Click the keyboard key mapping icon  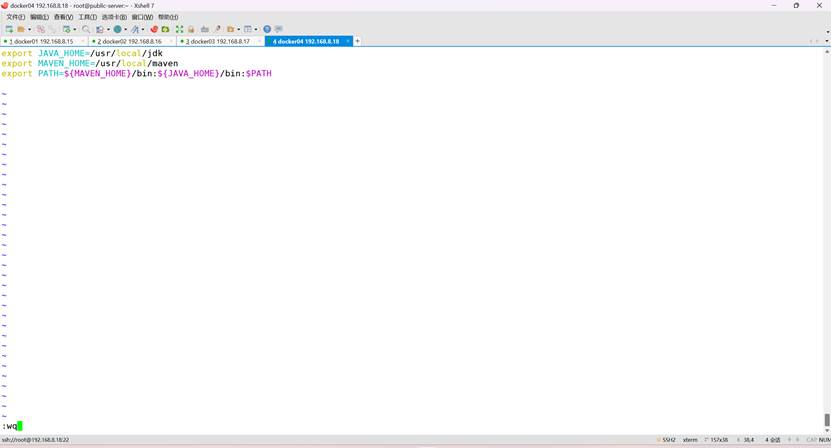[205, 29]
